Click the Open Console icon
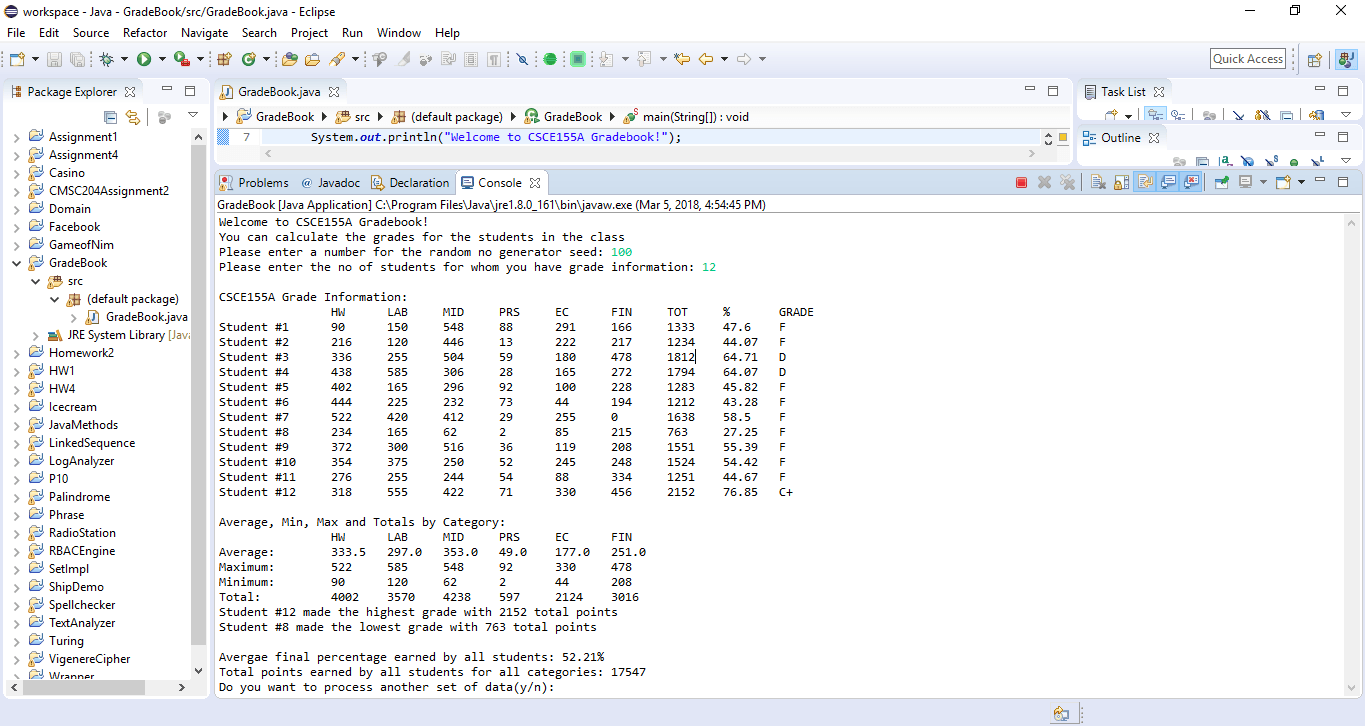 [x=1283, y=182]
